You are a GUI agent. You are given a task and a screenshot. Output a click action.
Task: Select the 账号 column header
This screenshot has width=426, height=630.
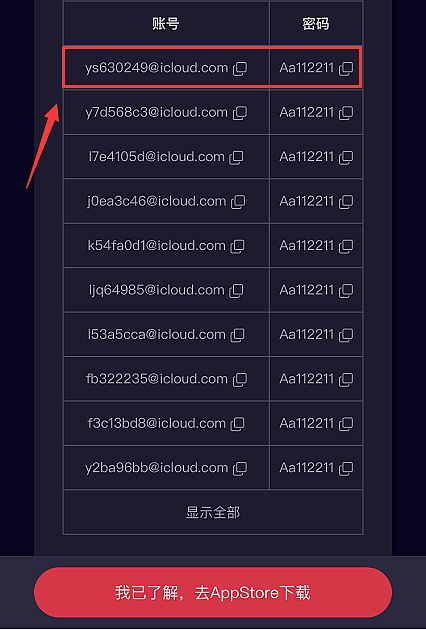coord(166,24)
